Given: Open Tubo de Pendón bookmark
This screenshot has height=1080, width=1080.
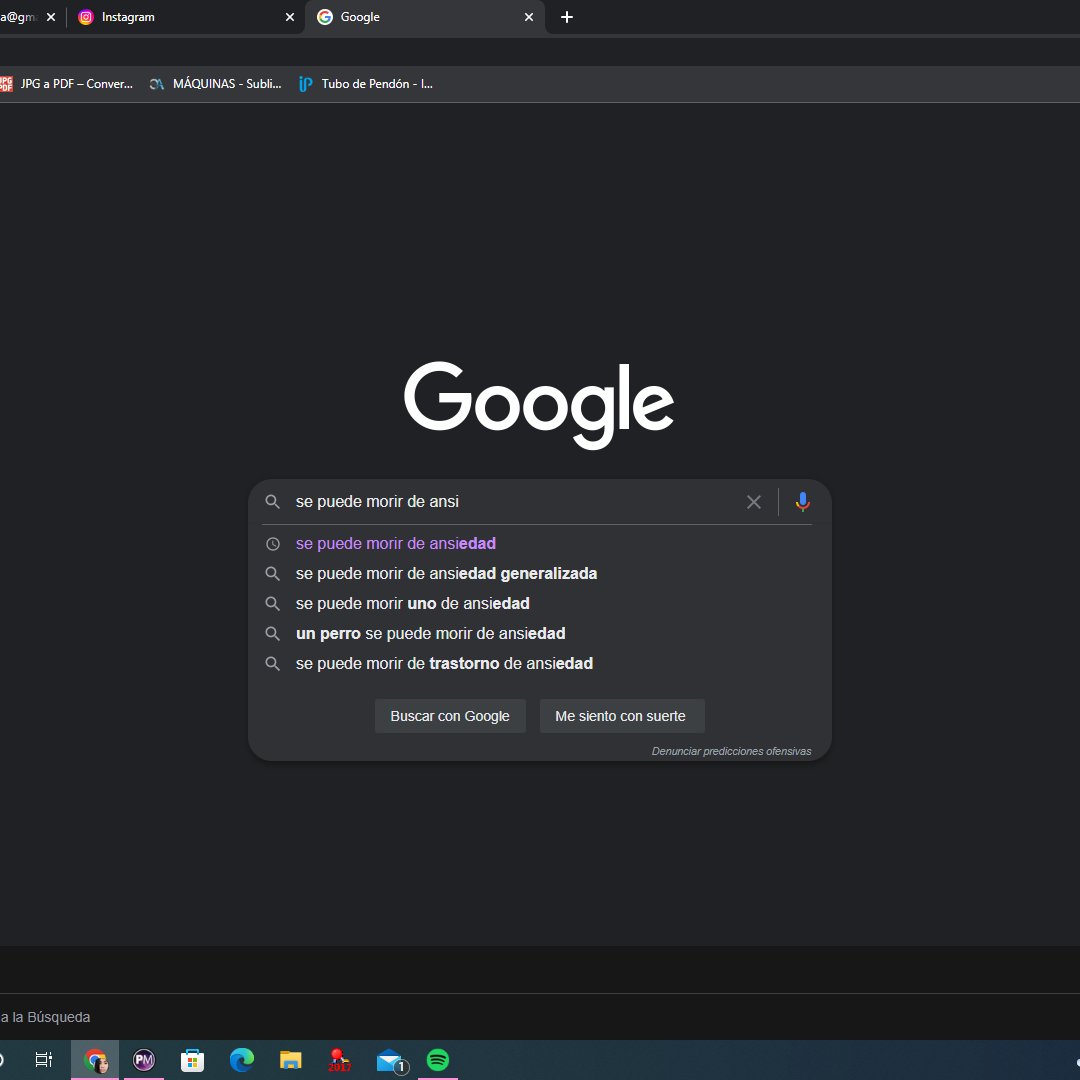Looking at the screenshot, I should (366, 84).
